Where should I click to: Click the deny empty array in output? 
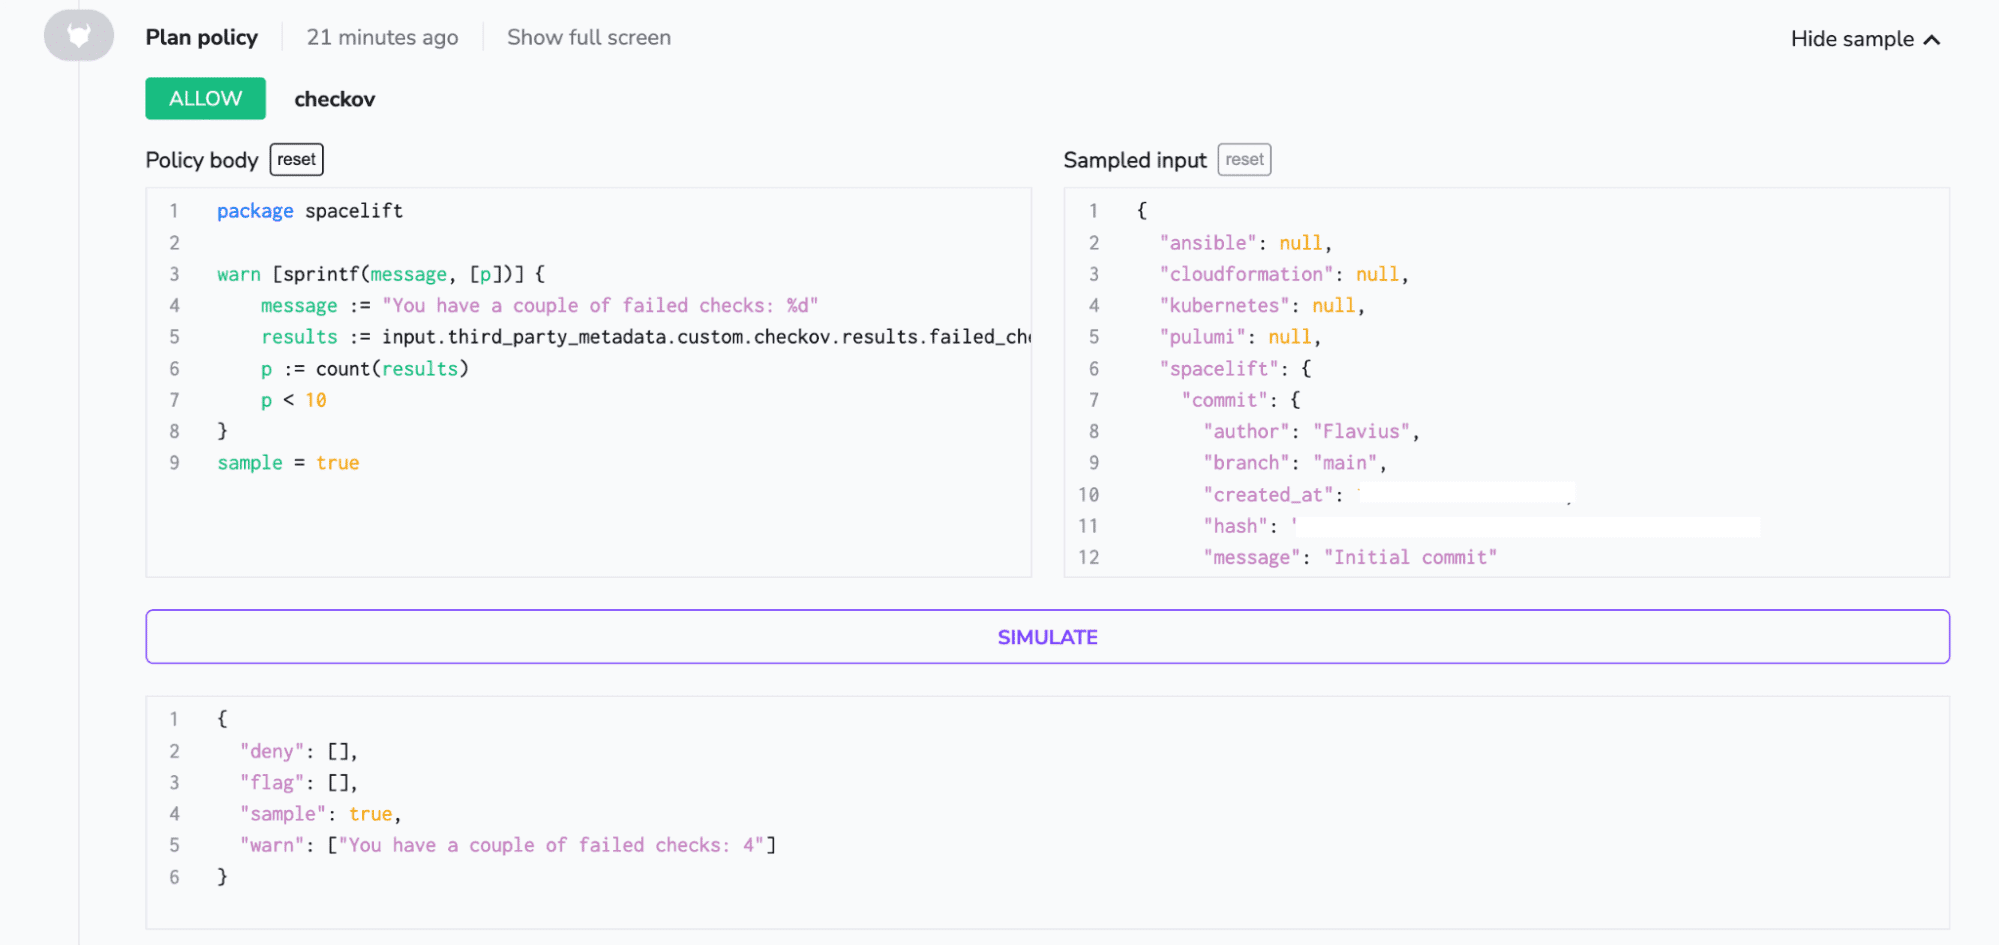297,750
